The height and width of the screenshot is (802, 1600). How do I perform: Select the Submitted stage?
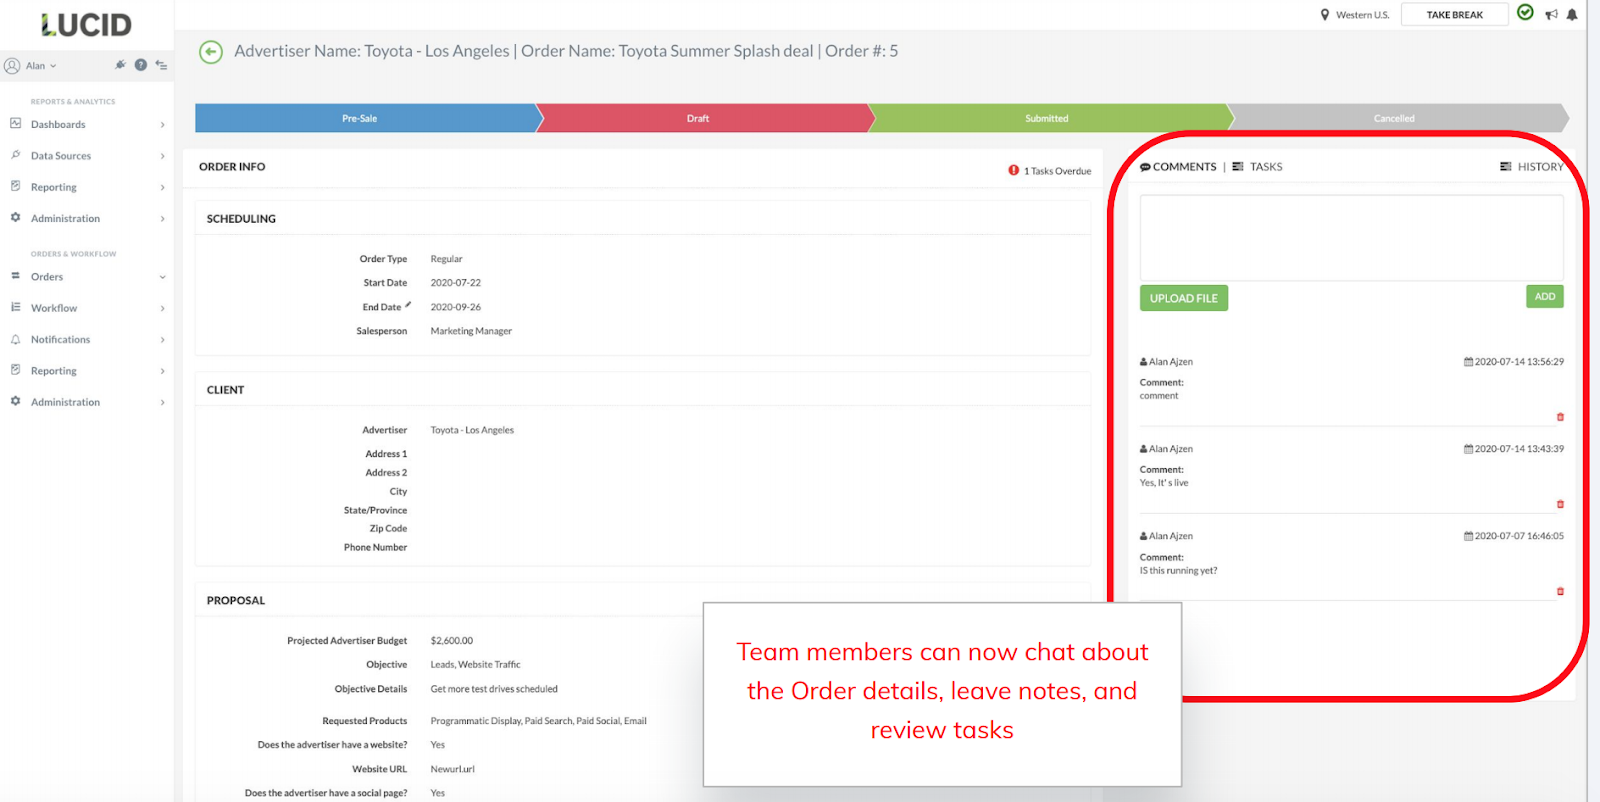coord(1050,118)
